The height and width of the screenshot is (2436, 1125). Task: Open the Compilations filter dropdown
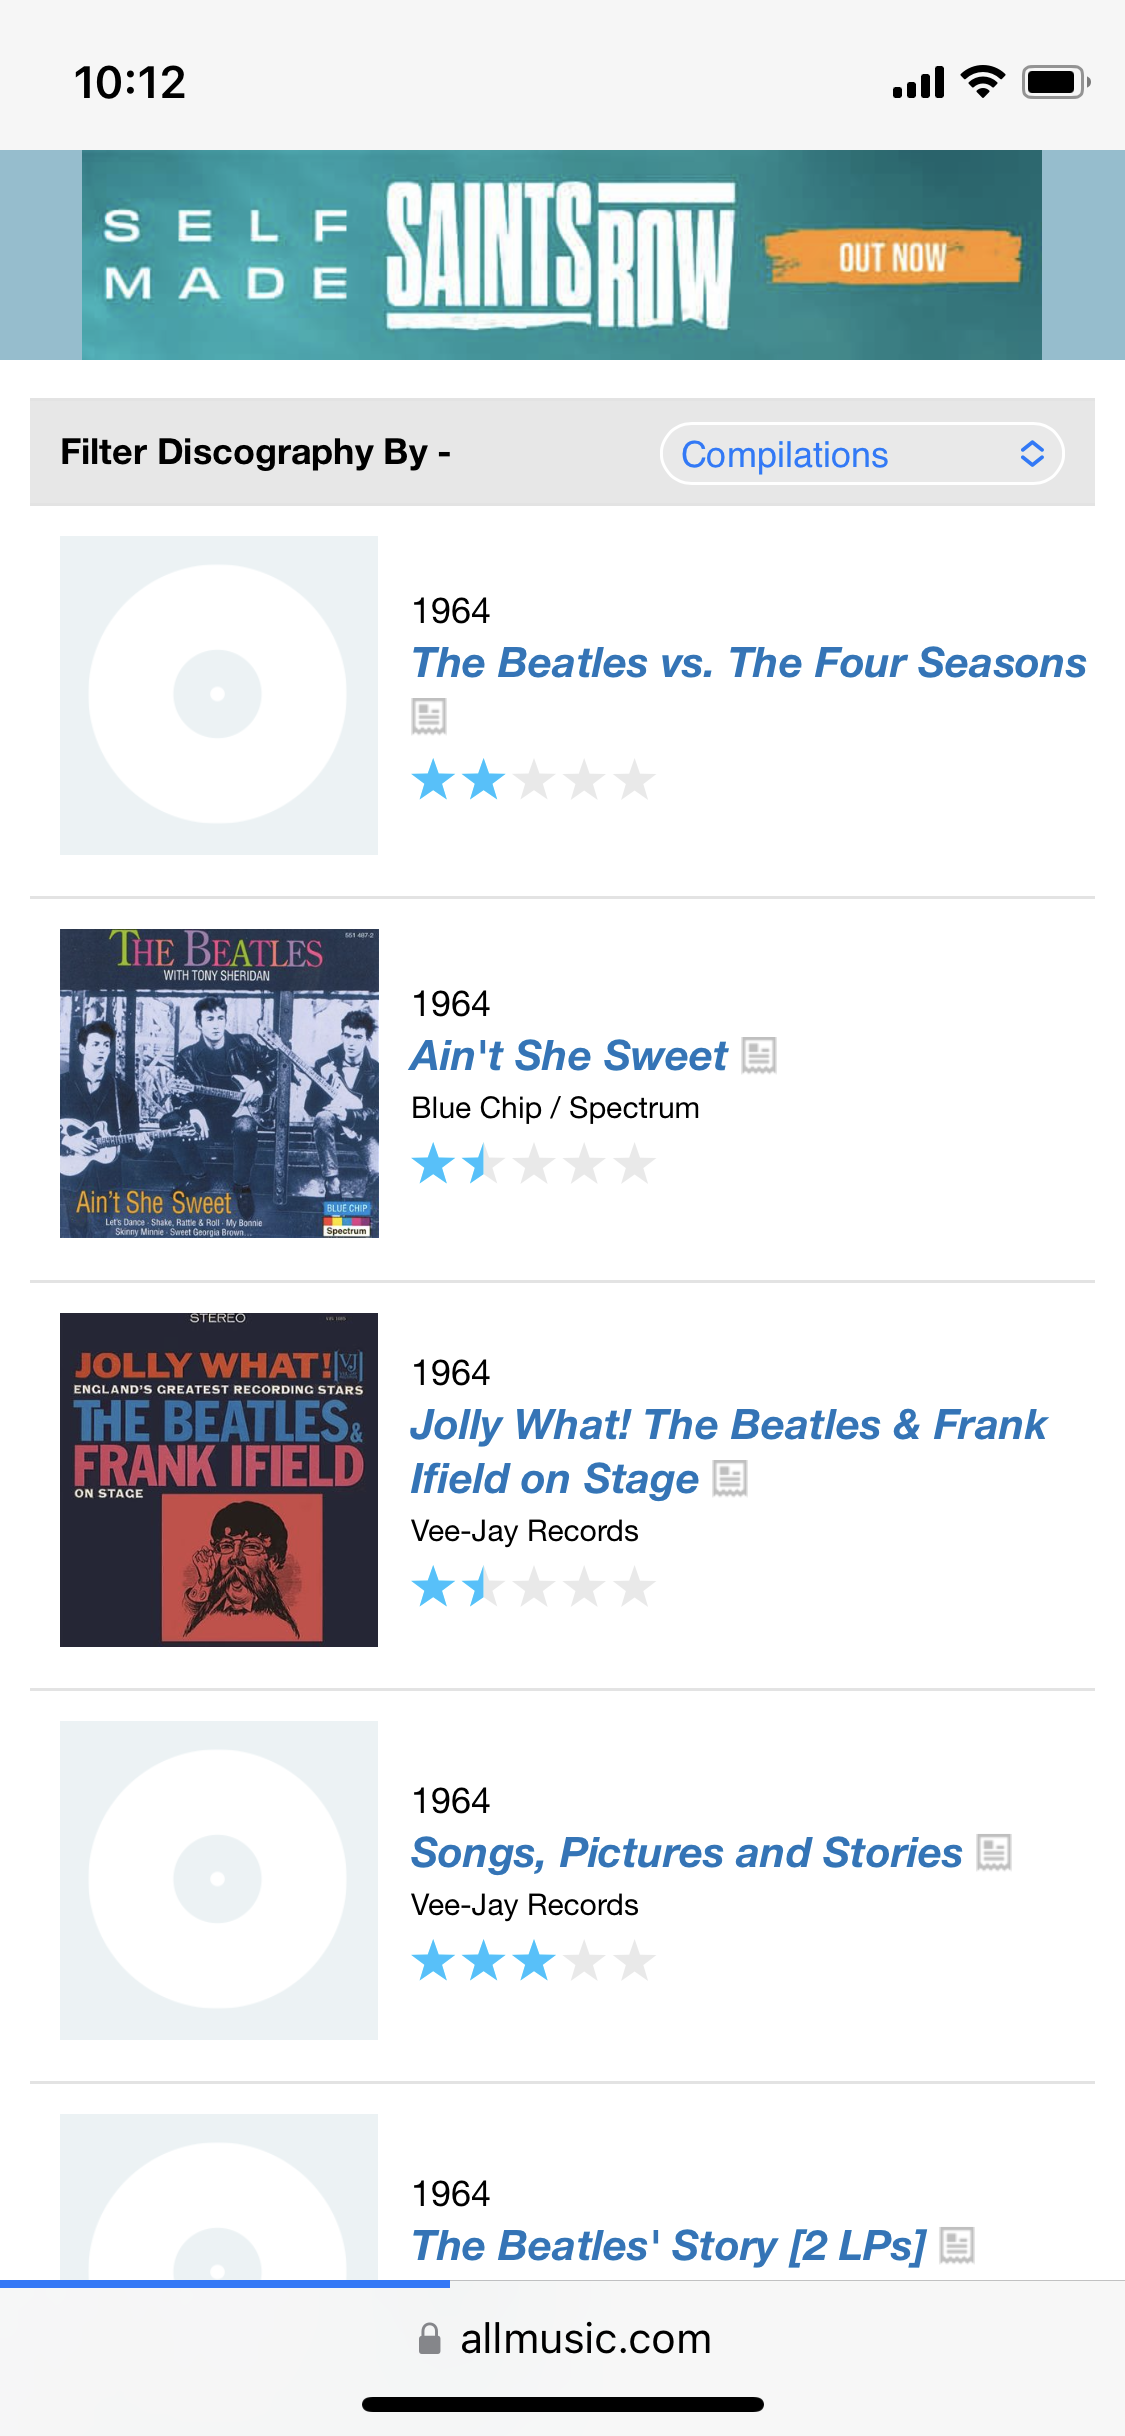click(861, 454)
